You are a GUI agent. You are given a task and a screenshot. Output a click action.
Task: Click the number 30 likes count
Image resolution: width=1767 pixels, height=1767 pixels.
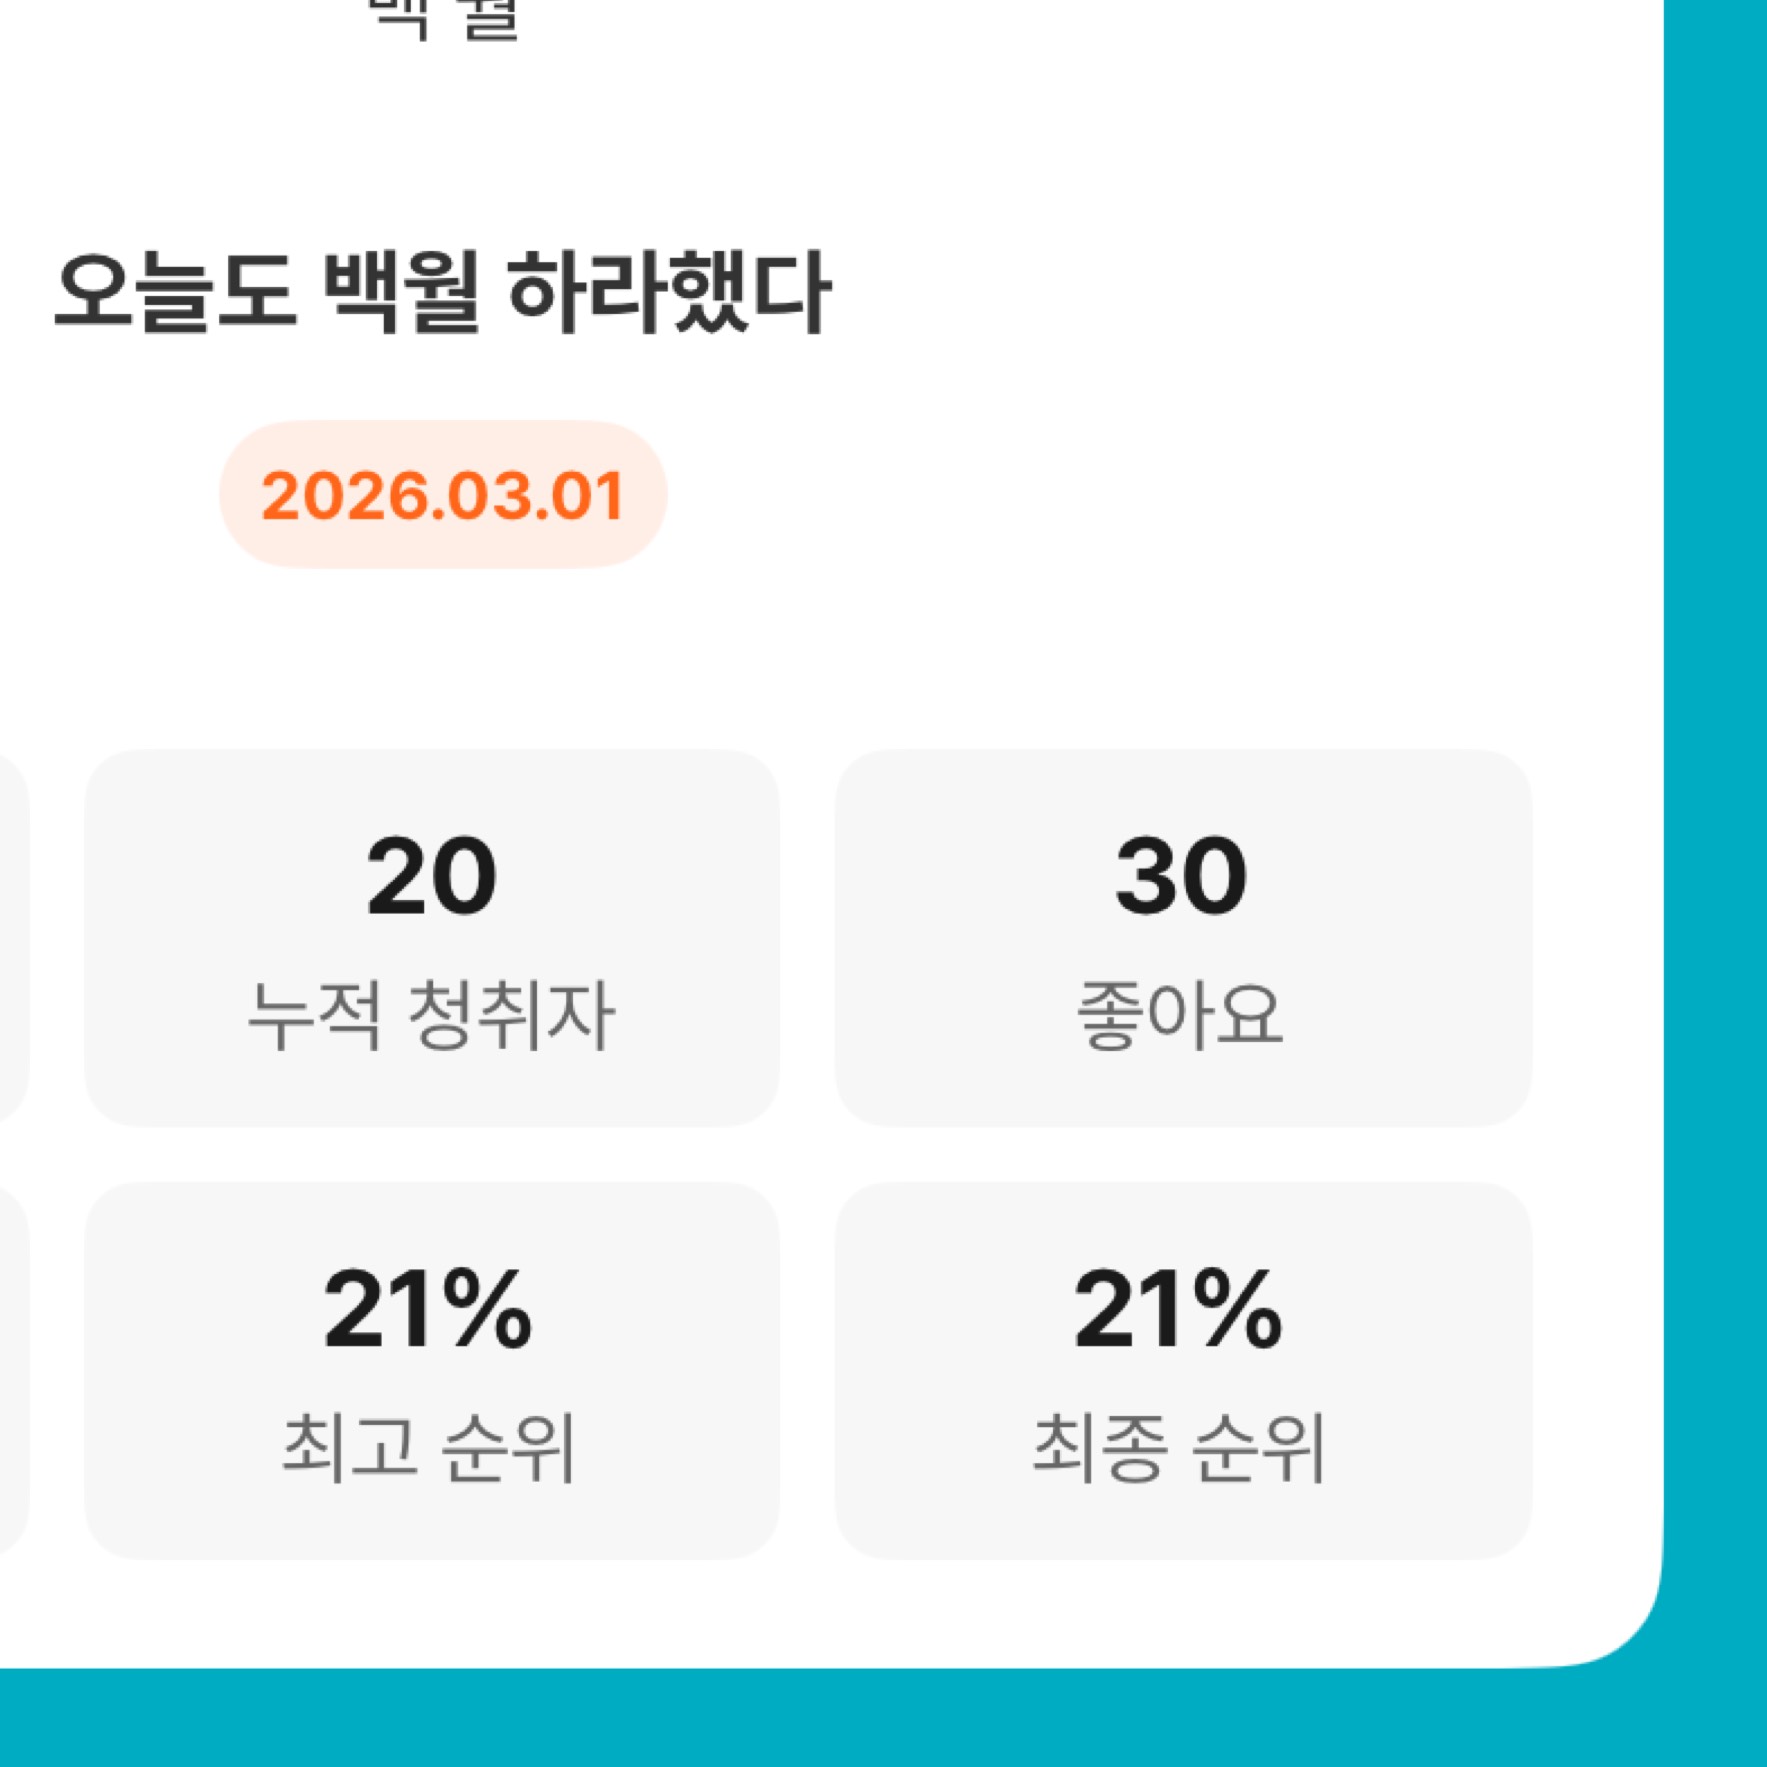coord(1181,877)
